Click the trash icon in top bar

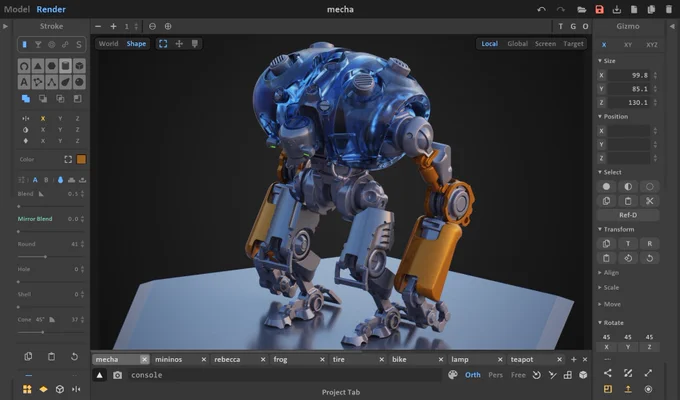click(669, 9)
